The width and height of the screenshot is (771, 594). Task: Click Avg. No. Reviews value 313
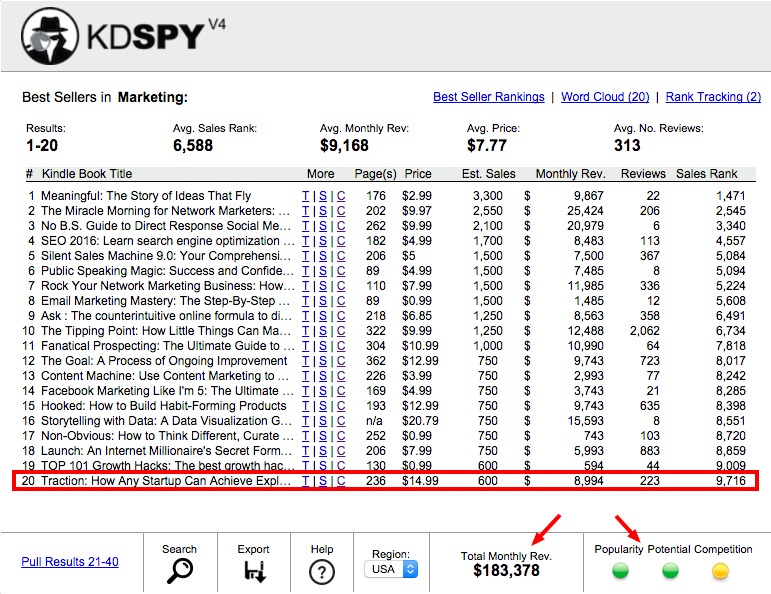tap(627, 146)
